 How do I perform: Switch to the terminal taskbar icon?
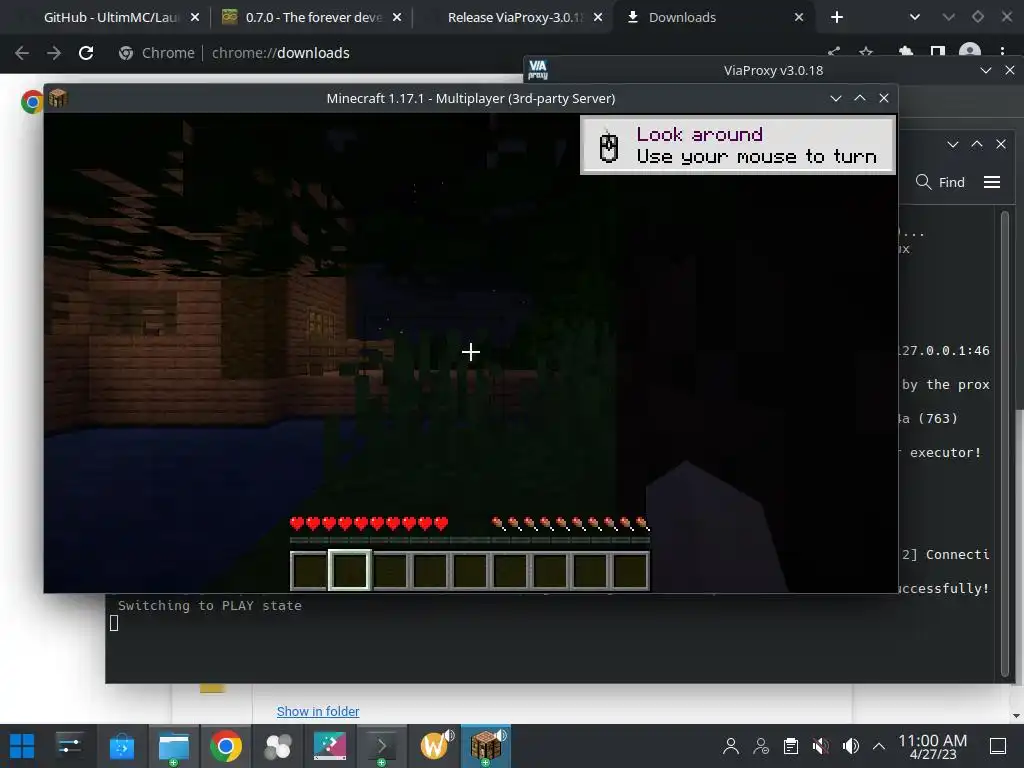[381, 746]
